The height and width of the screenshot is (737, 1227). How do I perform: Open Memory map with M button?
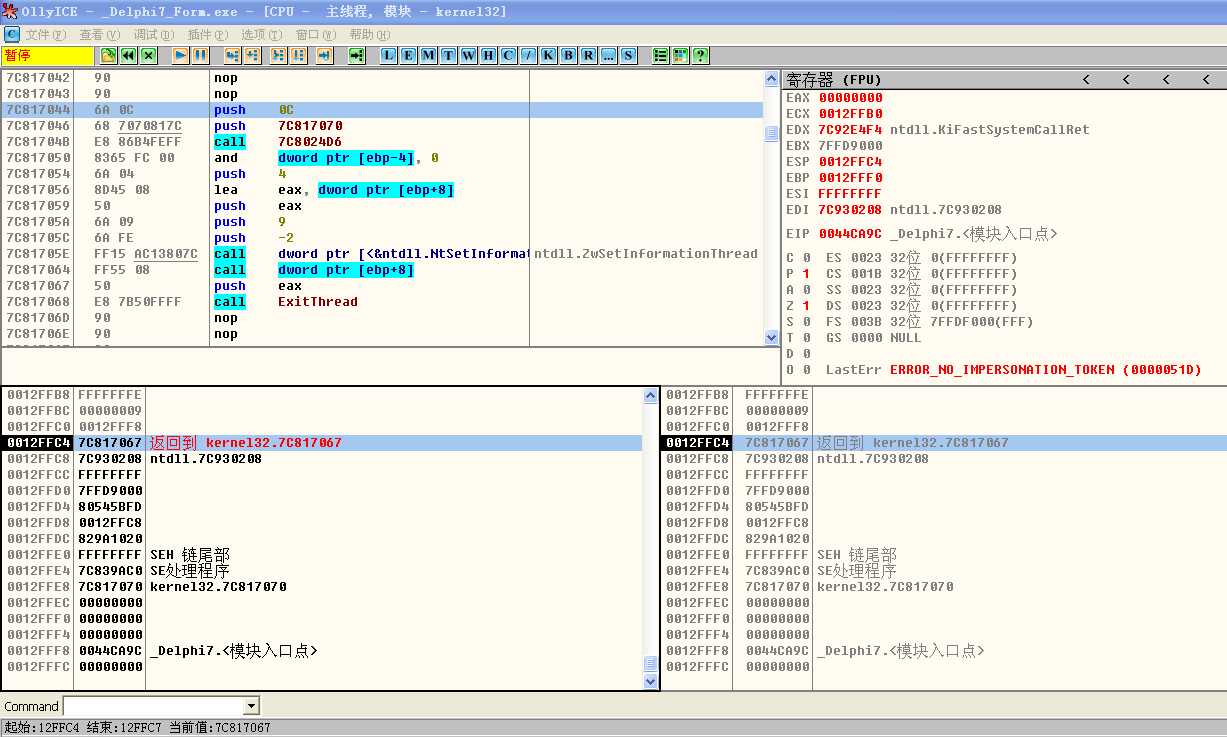point(428,55)
